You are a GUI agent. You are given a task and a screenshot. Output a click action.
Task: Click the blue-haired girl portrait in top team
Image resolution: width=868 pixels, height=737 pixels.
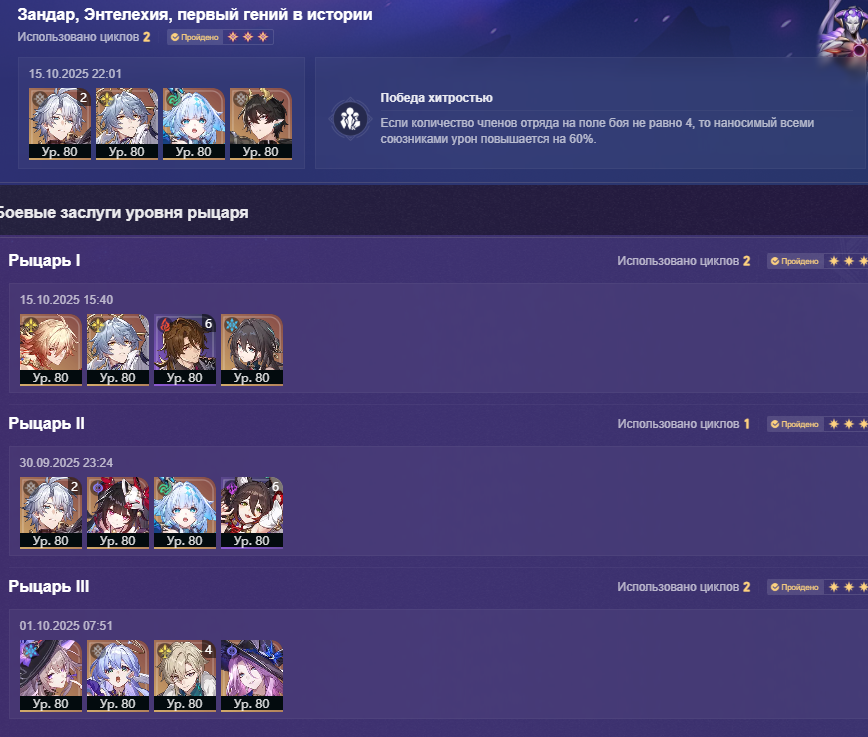pos(194,124)
